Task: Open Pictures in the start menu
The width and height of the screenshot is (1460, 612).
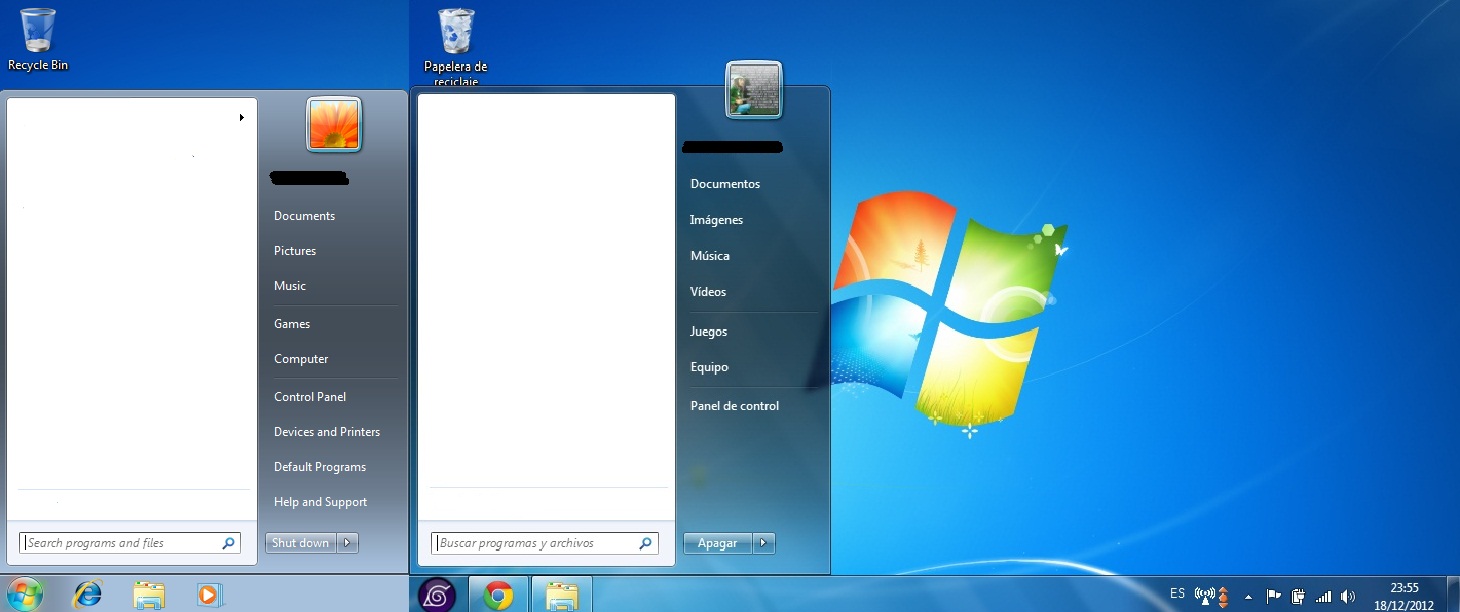Action: click(295, 251)
